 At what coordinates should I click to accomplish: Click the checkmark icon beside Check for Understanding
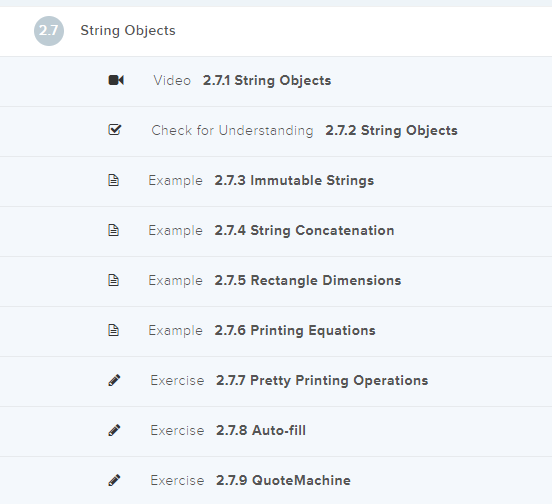[x=114, y=130]
